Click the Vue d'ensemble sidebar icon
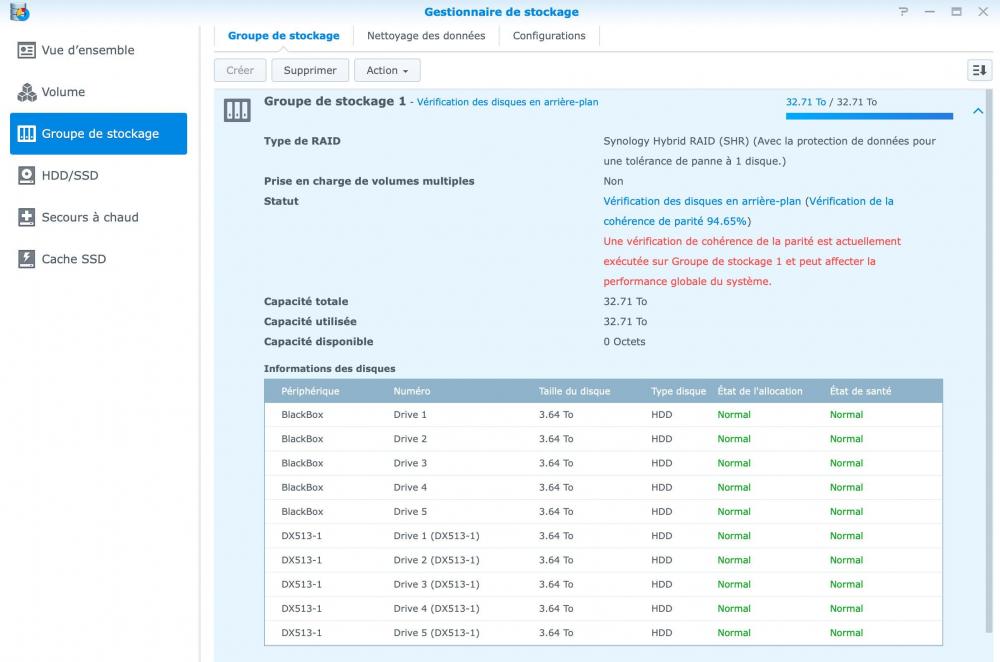The height and width of the screenshot is (662, 1000). [x=27, y=50]
